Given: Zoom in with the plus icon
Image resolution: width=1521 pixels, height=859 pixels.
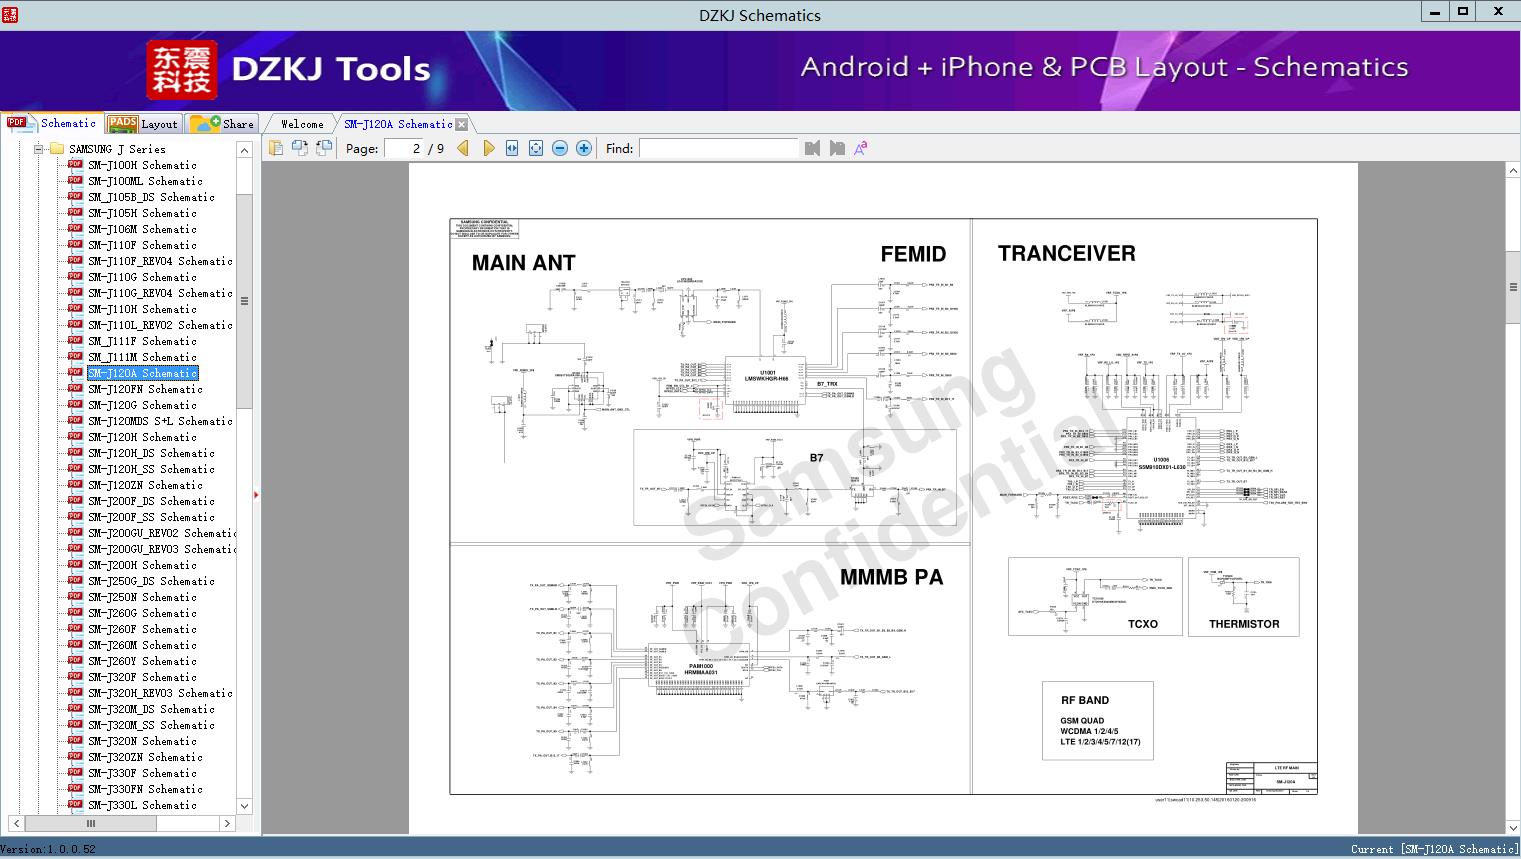Looking at the screenshot, I should (x=584, y=148).
